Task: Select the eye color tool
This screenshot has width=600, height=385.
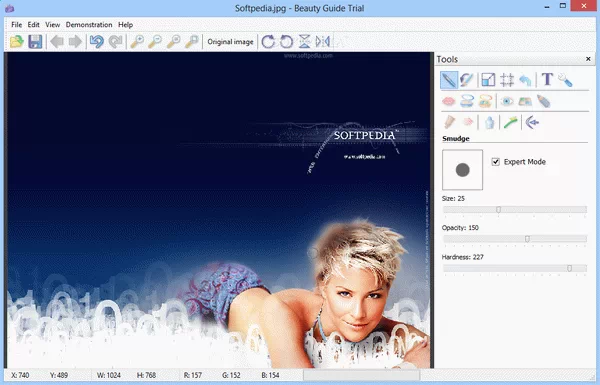Action: click(x=507, y=101)
